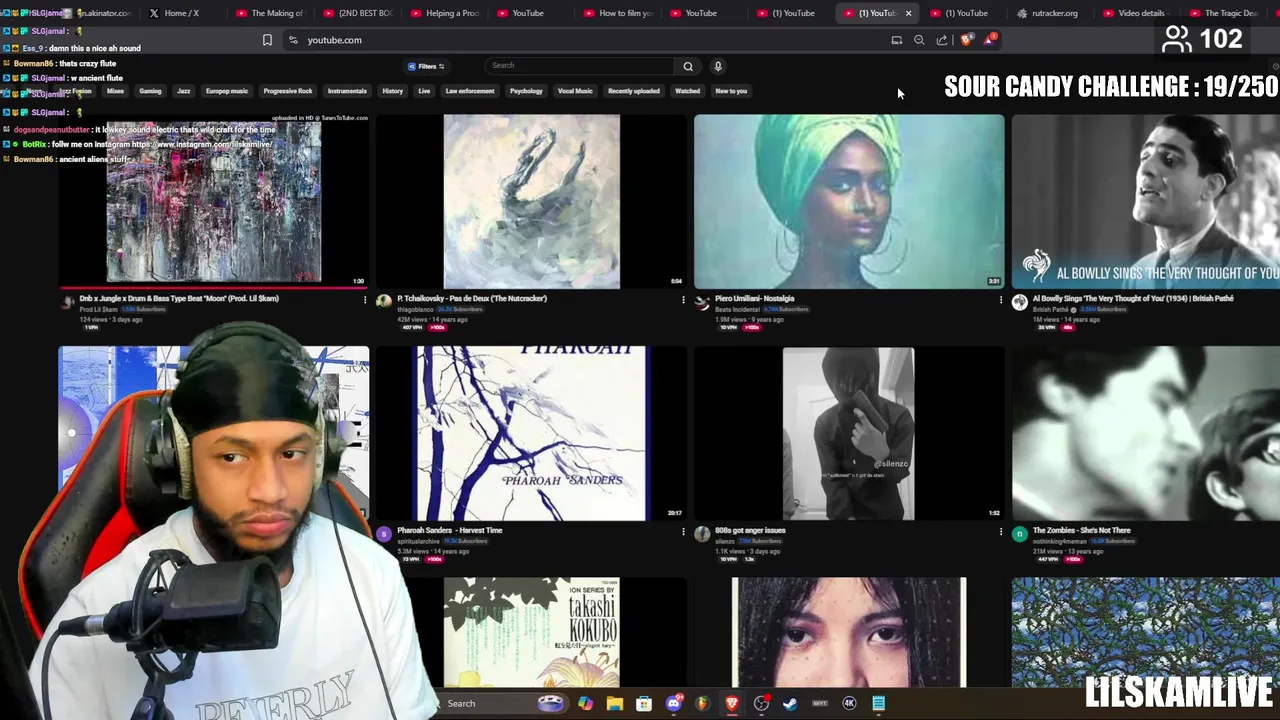Select the Jazz category chip
Image resolution: width=1280 pixels, height=720 pixels.
click(184, 91)
